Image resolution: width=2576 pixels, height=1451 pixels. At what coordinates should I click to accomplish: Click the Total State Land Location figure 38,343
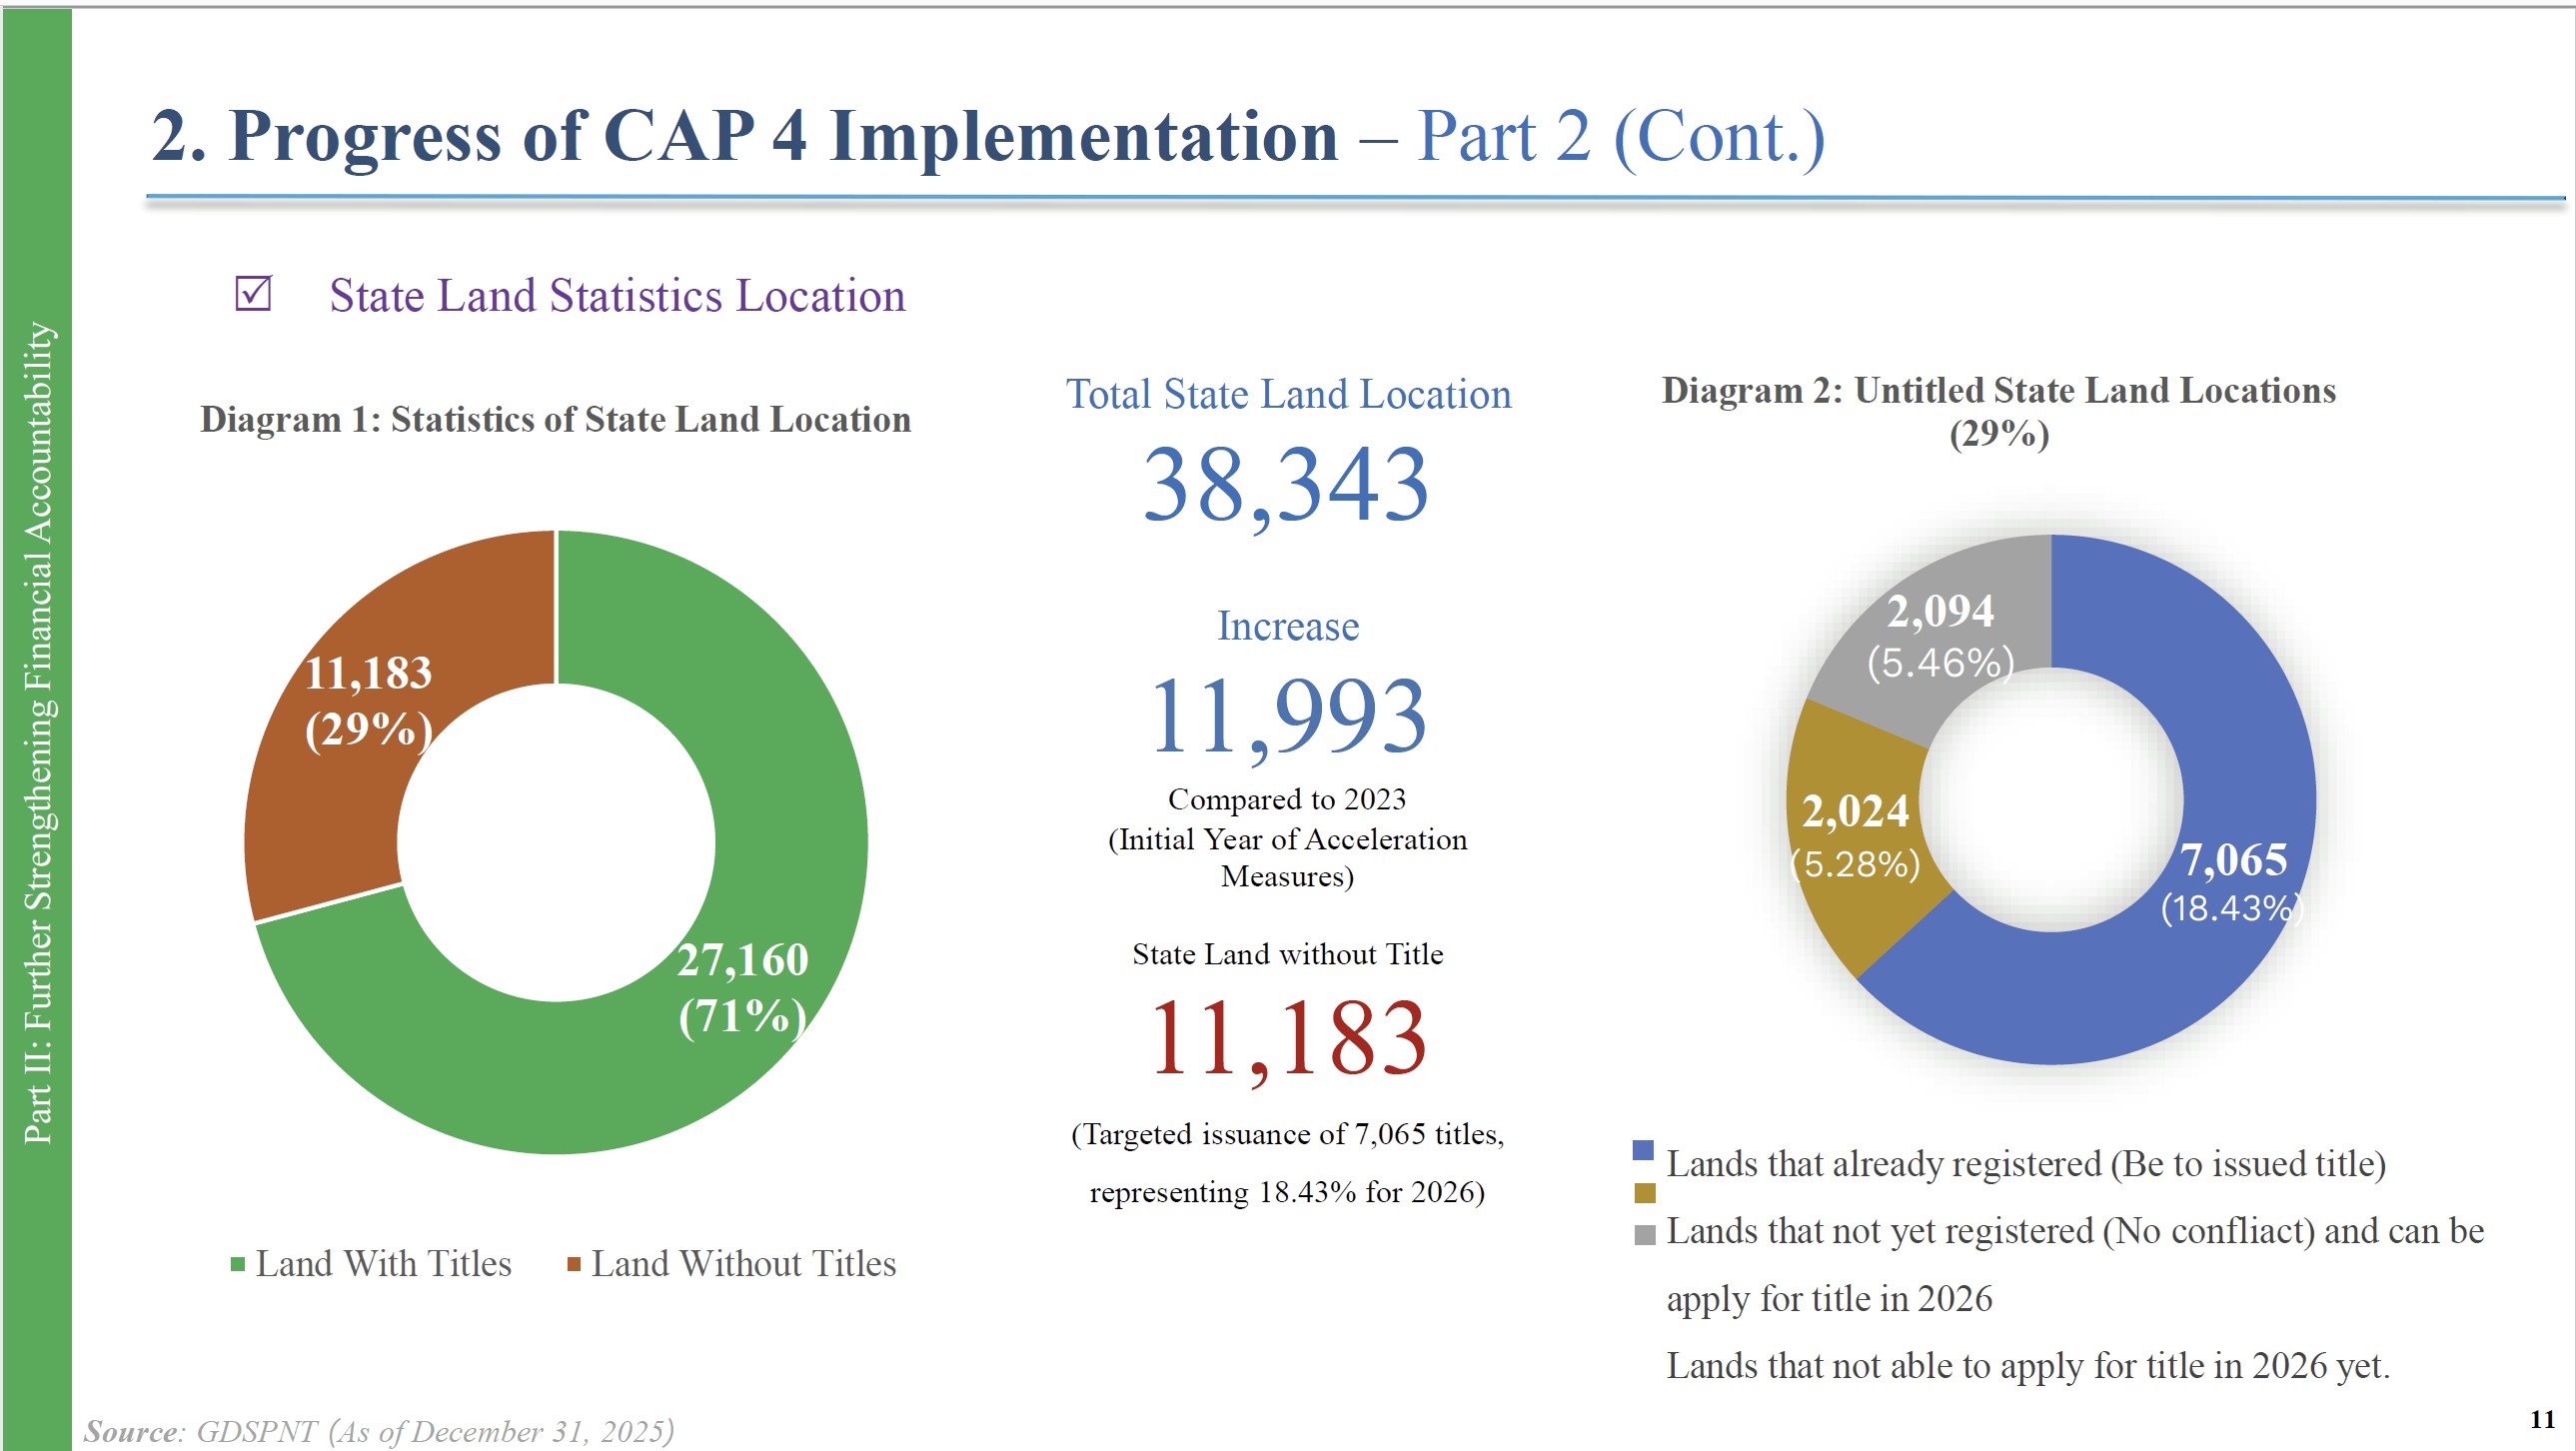[1286, 485]
